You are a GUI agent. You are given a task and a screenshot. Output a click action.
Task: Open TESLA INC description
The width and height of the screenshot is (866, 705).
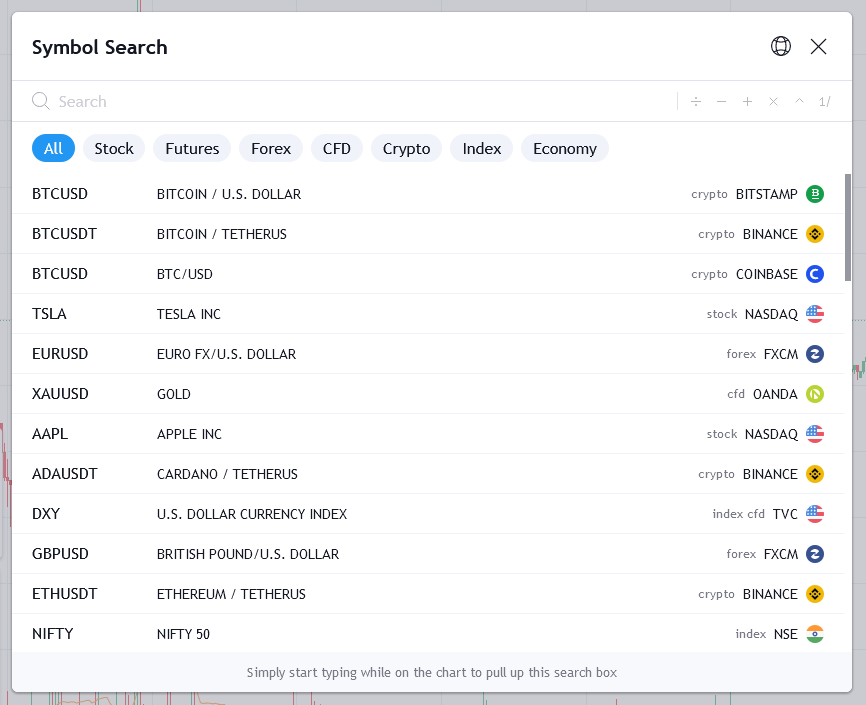pyautogui.click(x=188, y=314)
